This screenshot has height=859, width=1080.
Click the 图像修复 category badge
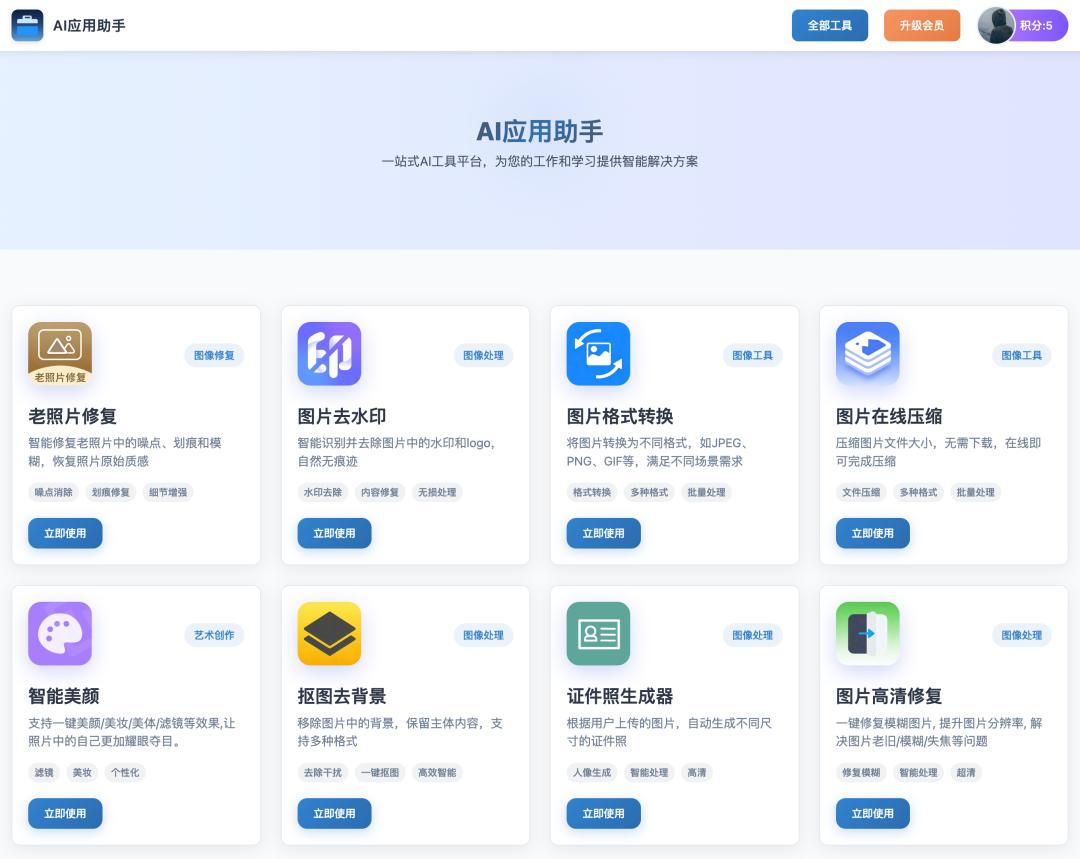click(x=214, y=355)
